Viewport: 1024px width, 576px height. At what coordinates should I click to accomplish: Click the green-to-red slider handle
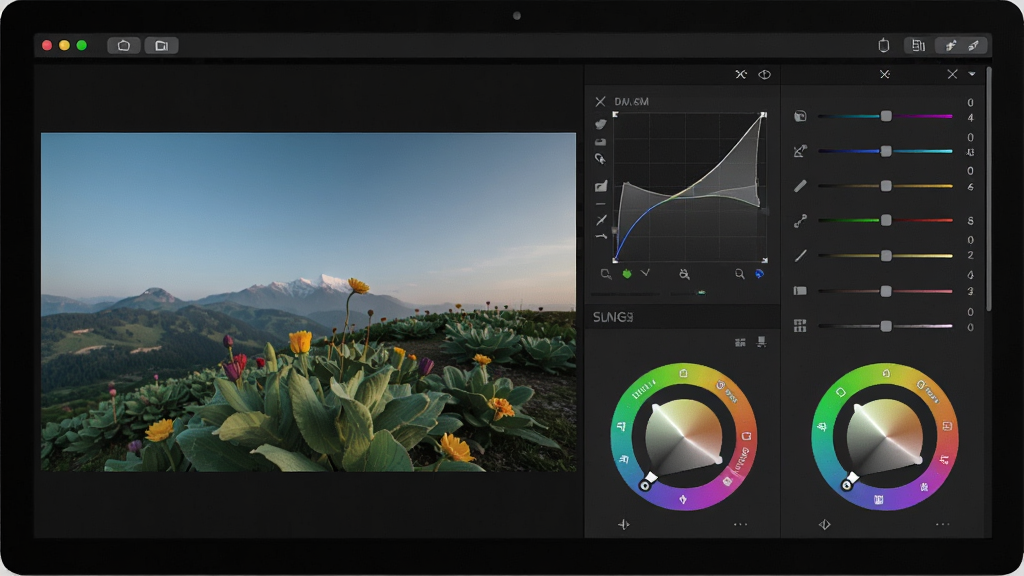point(886,221)
